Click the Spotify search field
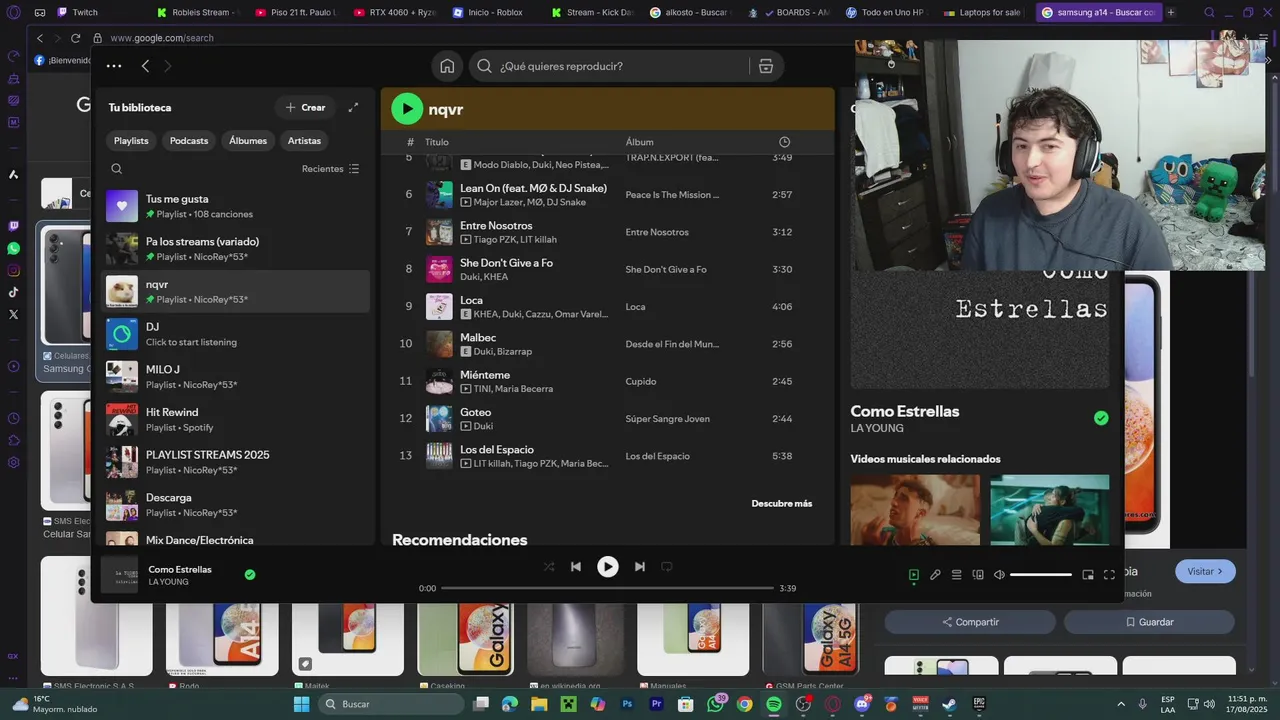 610,66
